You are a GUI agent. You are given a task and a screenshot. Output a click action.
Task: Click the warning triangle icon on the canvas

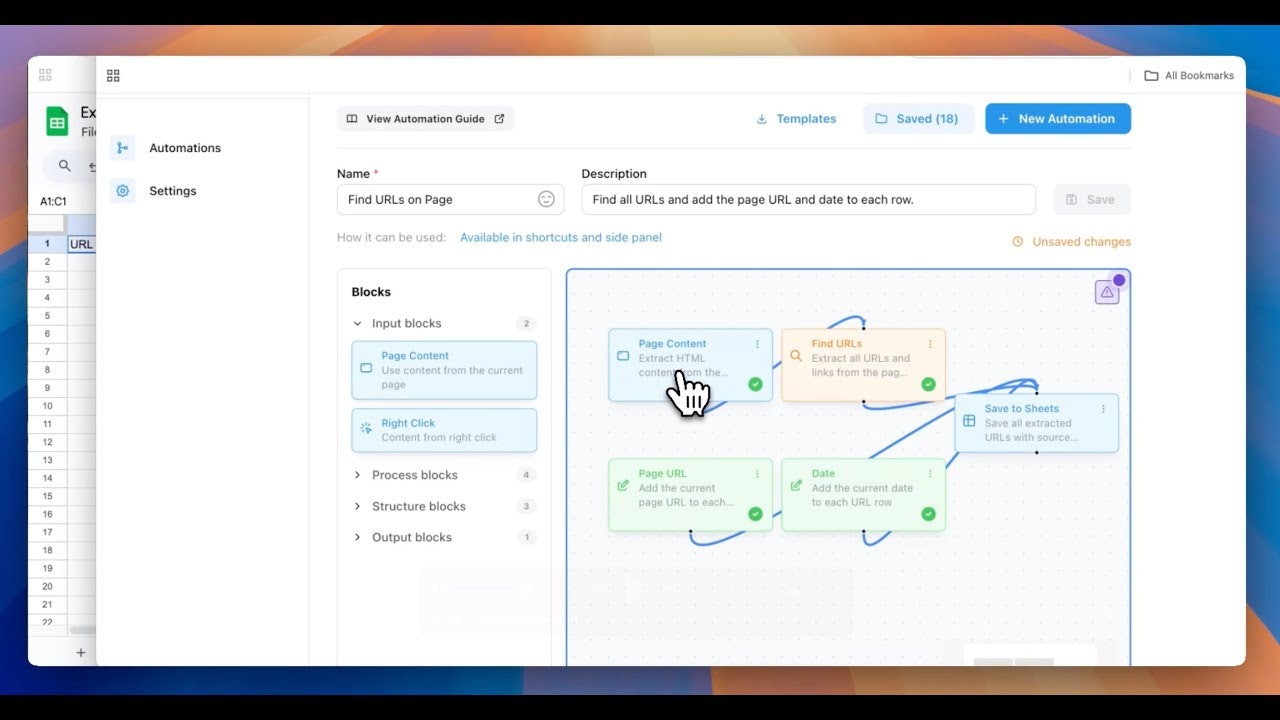[x=1108, y=290]
